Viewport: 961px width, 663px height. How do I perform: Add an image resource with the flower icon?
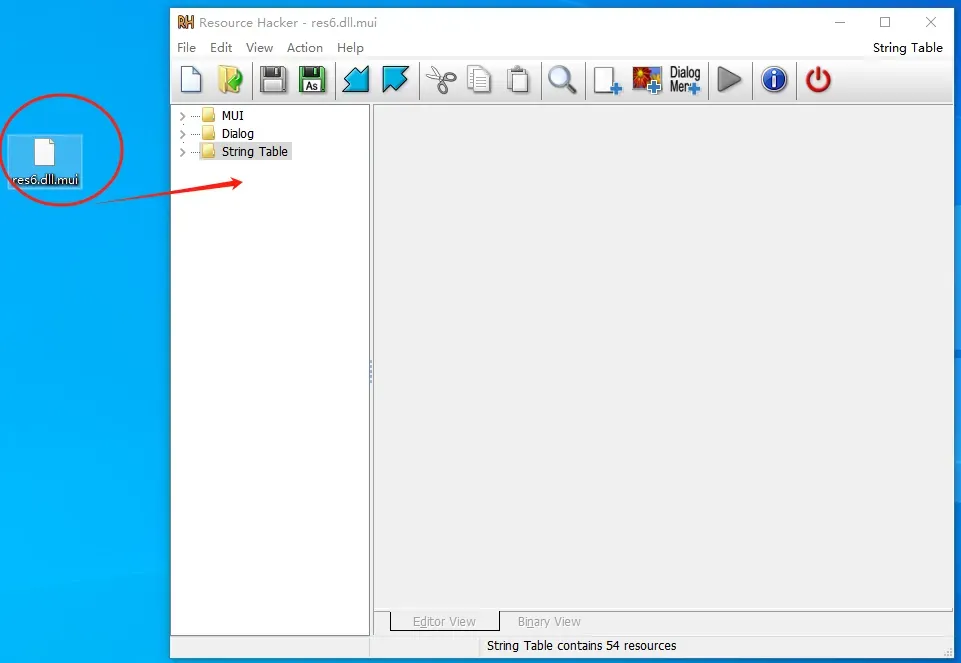pos(647,80)
